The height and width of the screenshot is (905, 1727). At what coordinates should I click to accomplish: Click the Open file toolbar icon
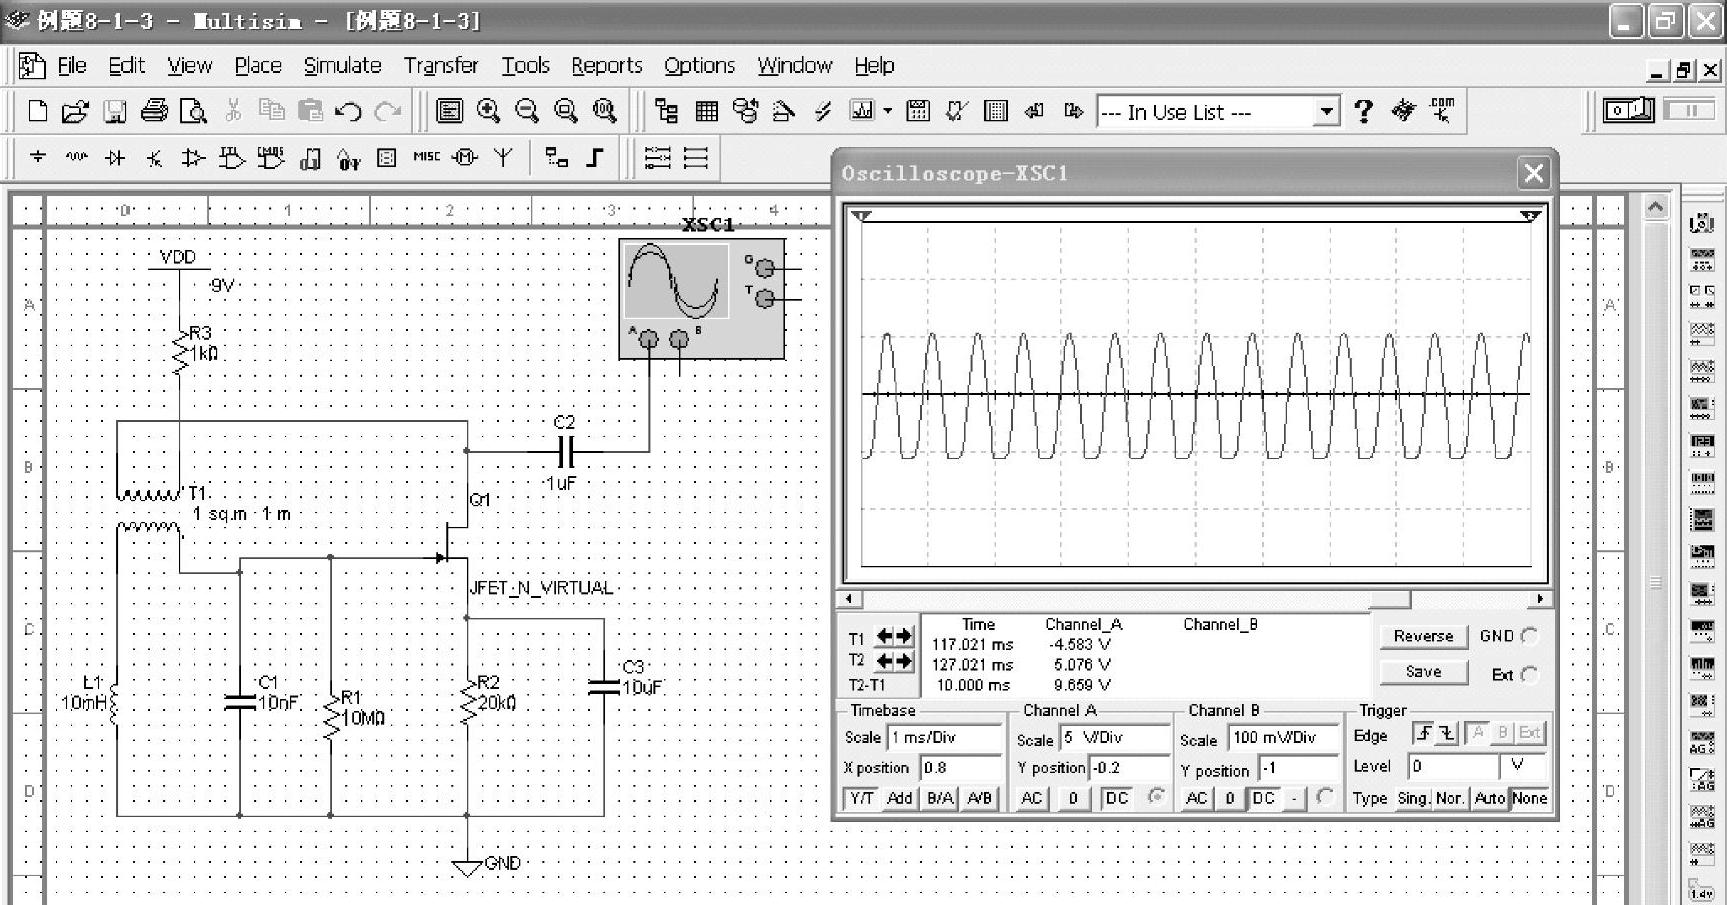point(75,111)
